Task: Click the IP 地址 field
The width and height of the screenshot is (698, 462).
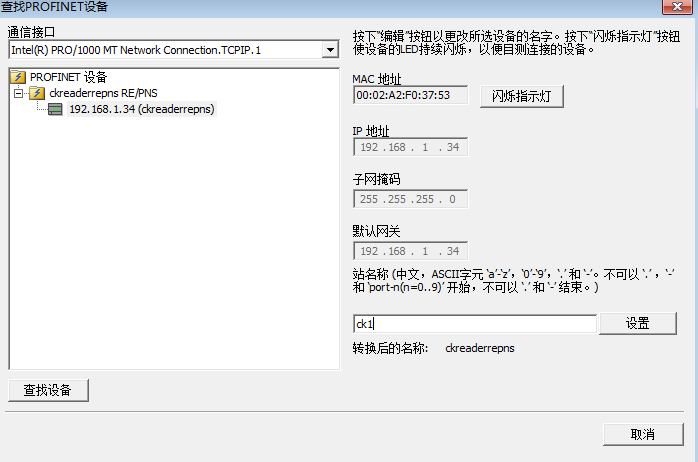Action: click(410, 147)
